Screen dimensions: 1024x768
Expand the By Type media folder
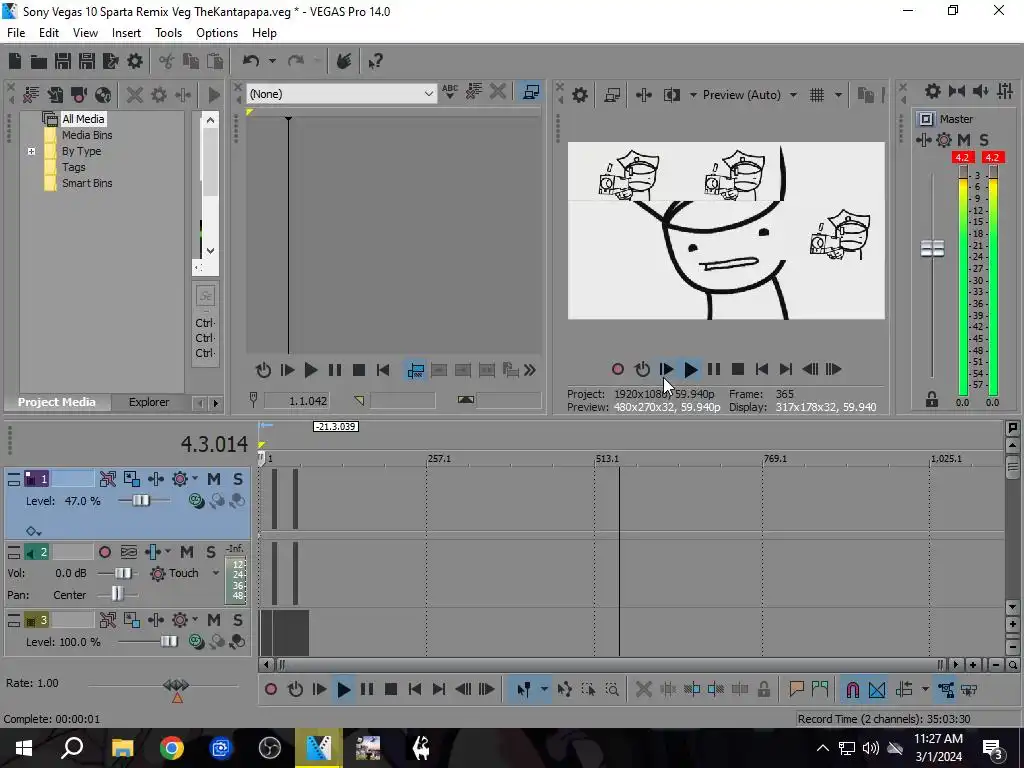coord(31,152)
